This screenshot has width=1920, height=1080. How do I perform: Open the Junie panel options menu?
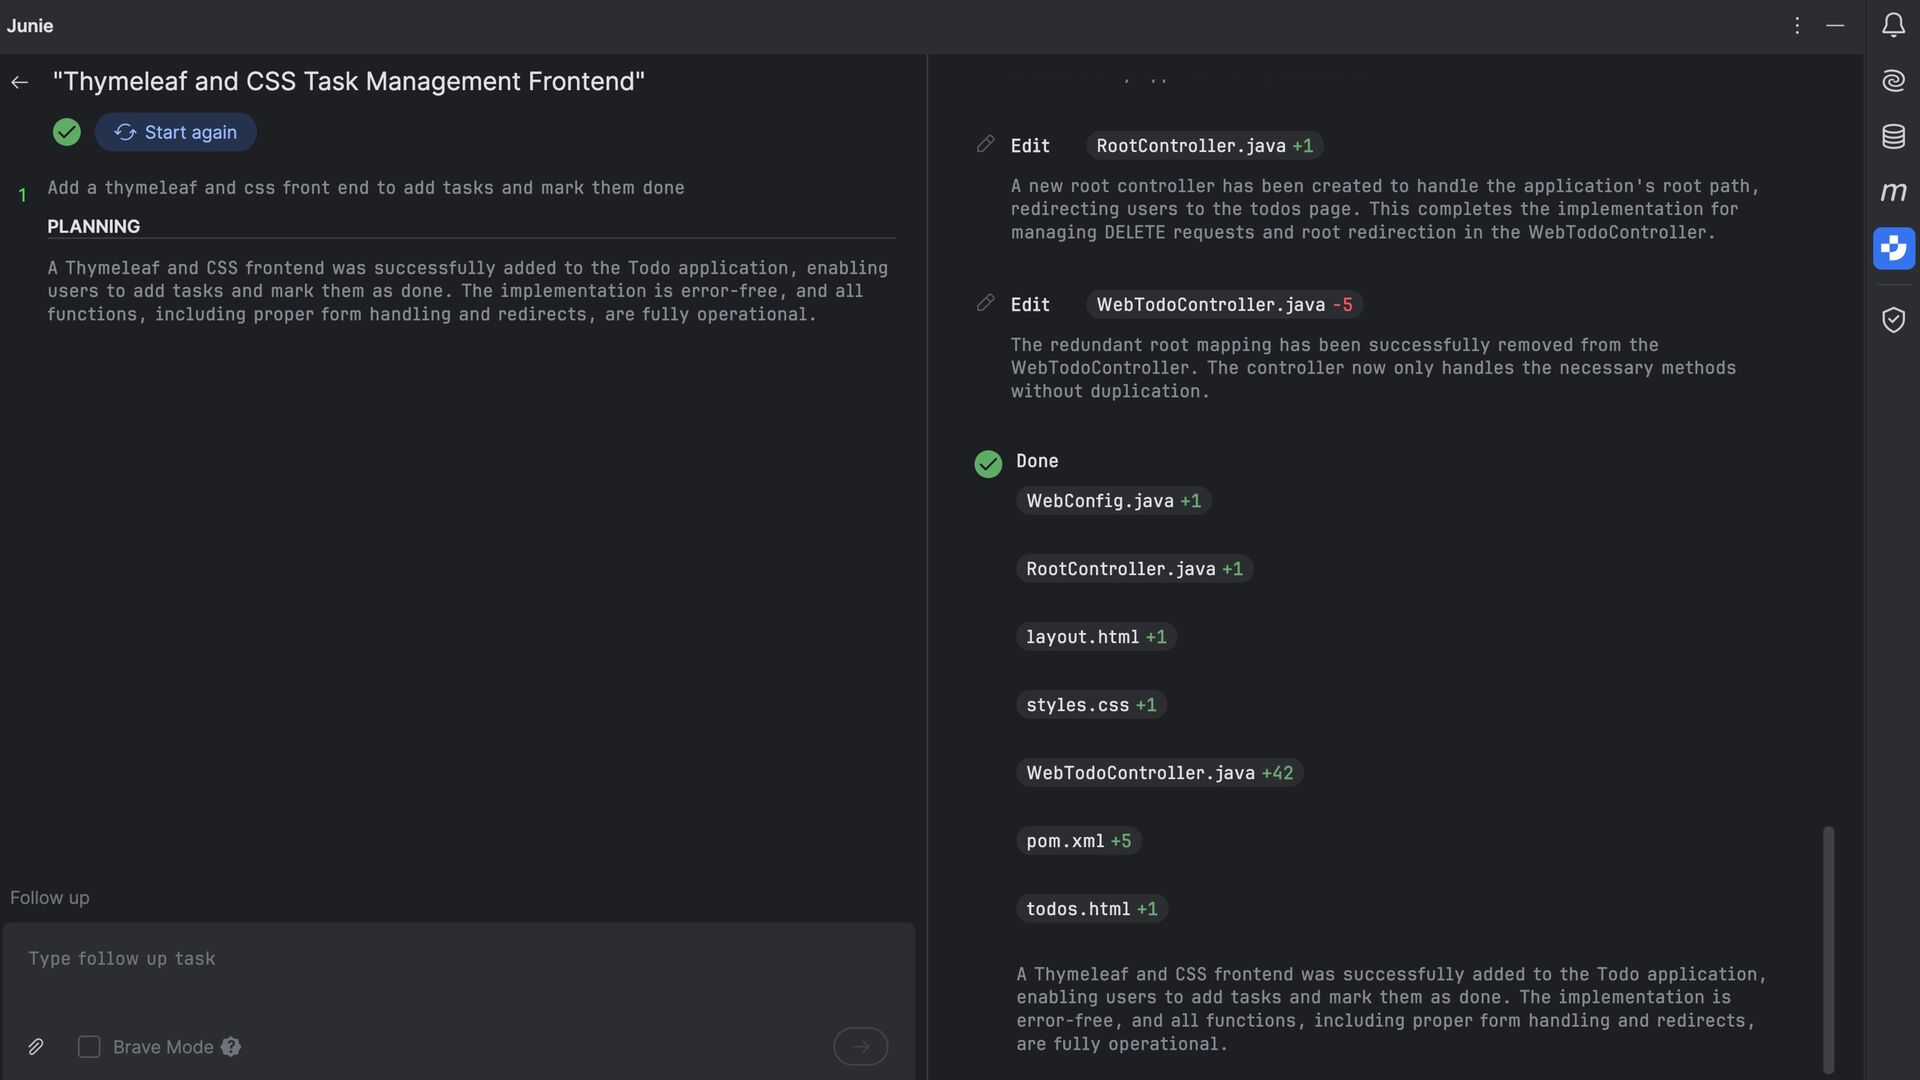[x=1797, y=26]
